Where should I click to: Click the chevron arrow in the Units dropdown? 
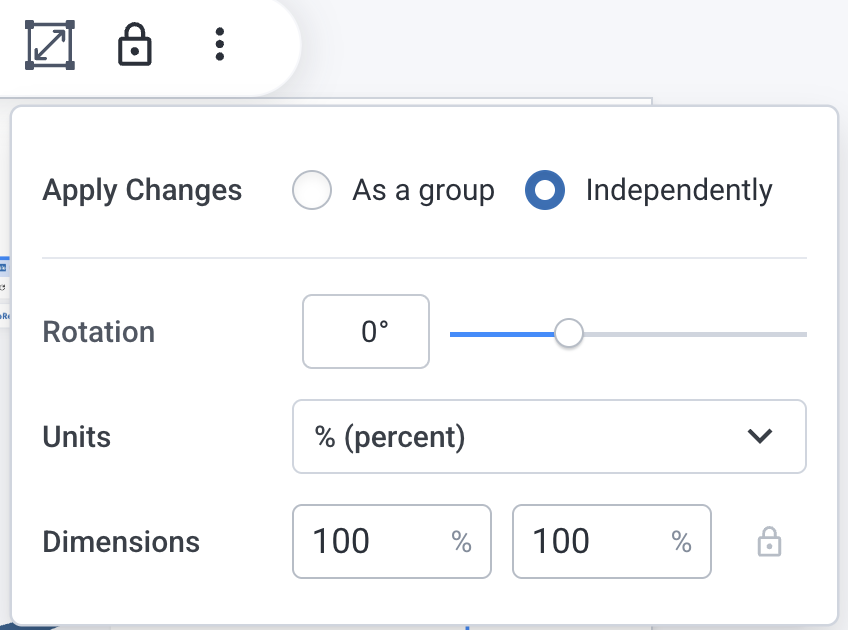tap(760, 437)
